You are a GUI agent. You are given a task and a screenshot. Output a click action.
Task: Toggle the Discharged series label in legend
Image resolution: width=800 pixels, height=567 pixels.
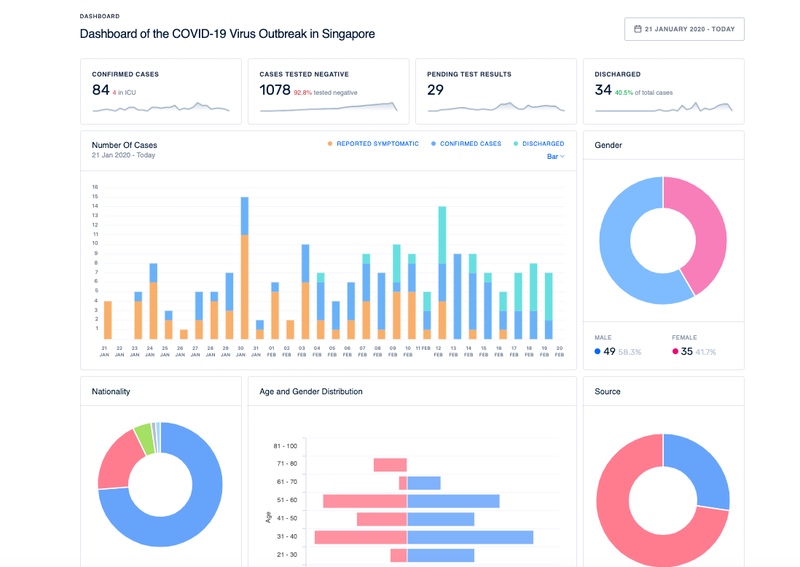pyautogui.click(x=544, y=144)
